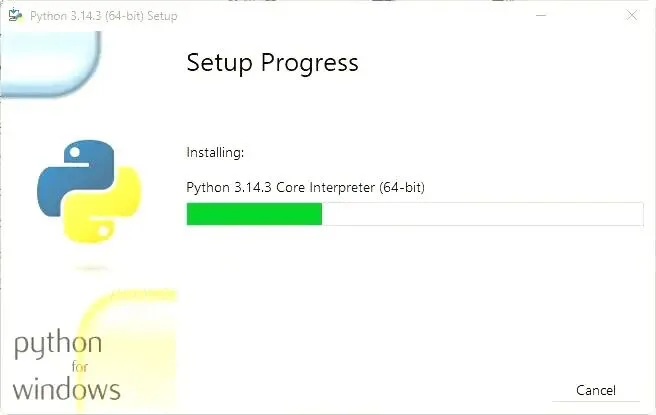Click the Installing: label
Image resolution: width=656 pixels, height=415 pixels.
point(215,153)
